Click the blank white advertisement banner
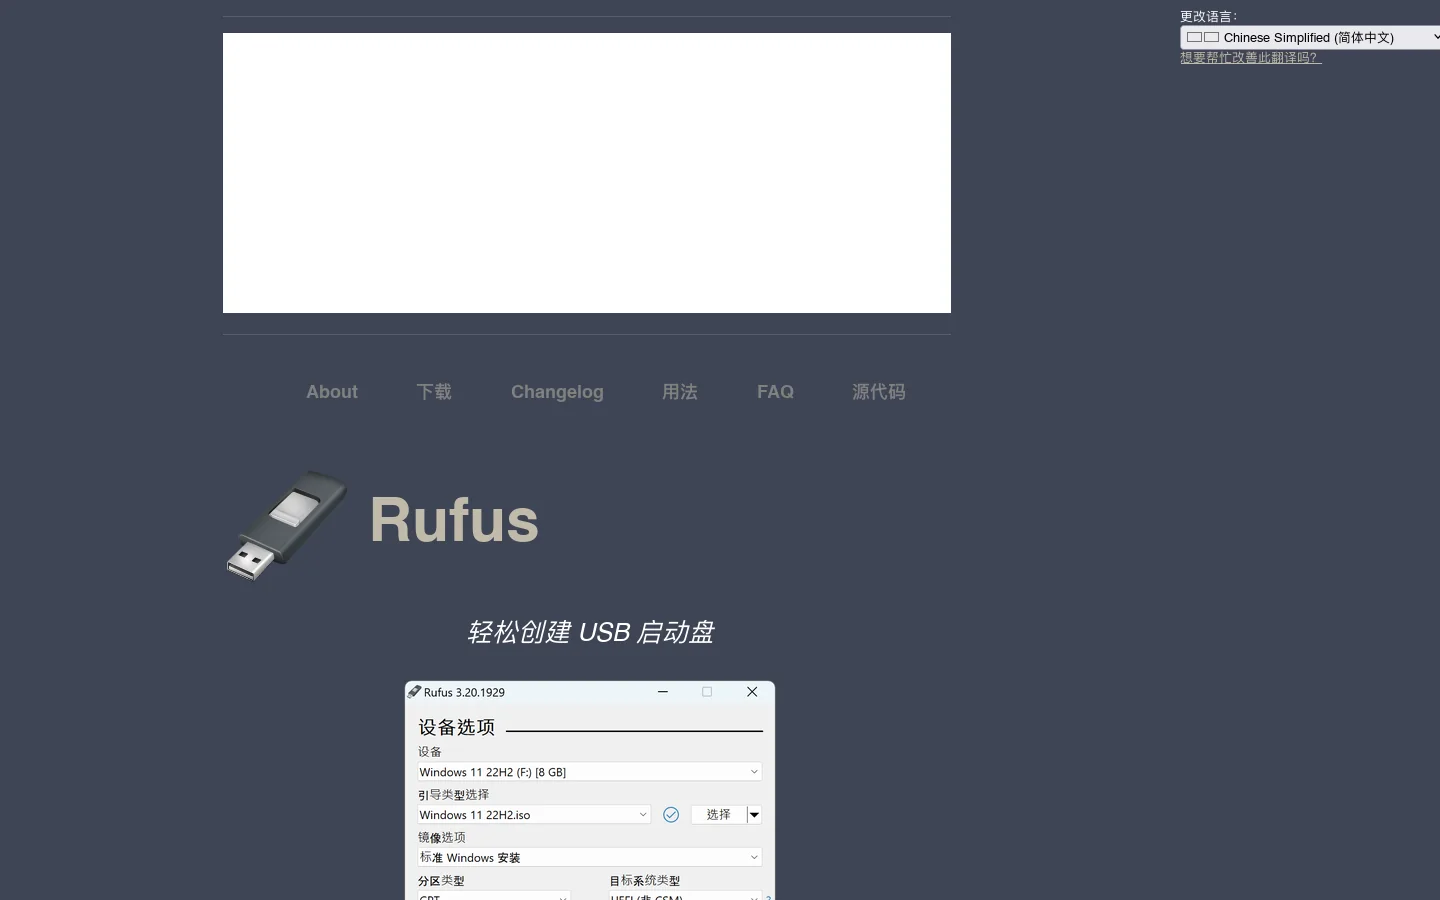1440x900 pixels. pos(587,173)
